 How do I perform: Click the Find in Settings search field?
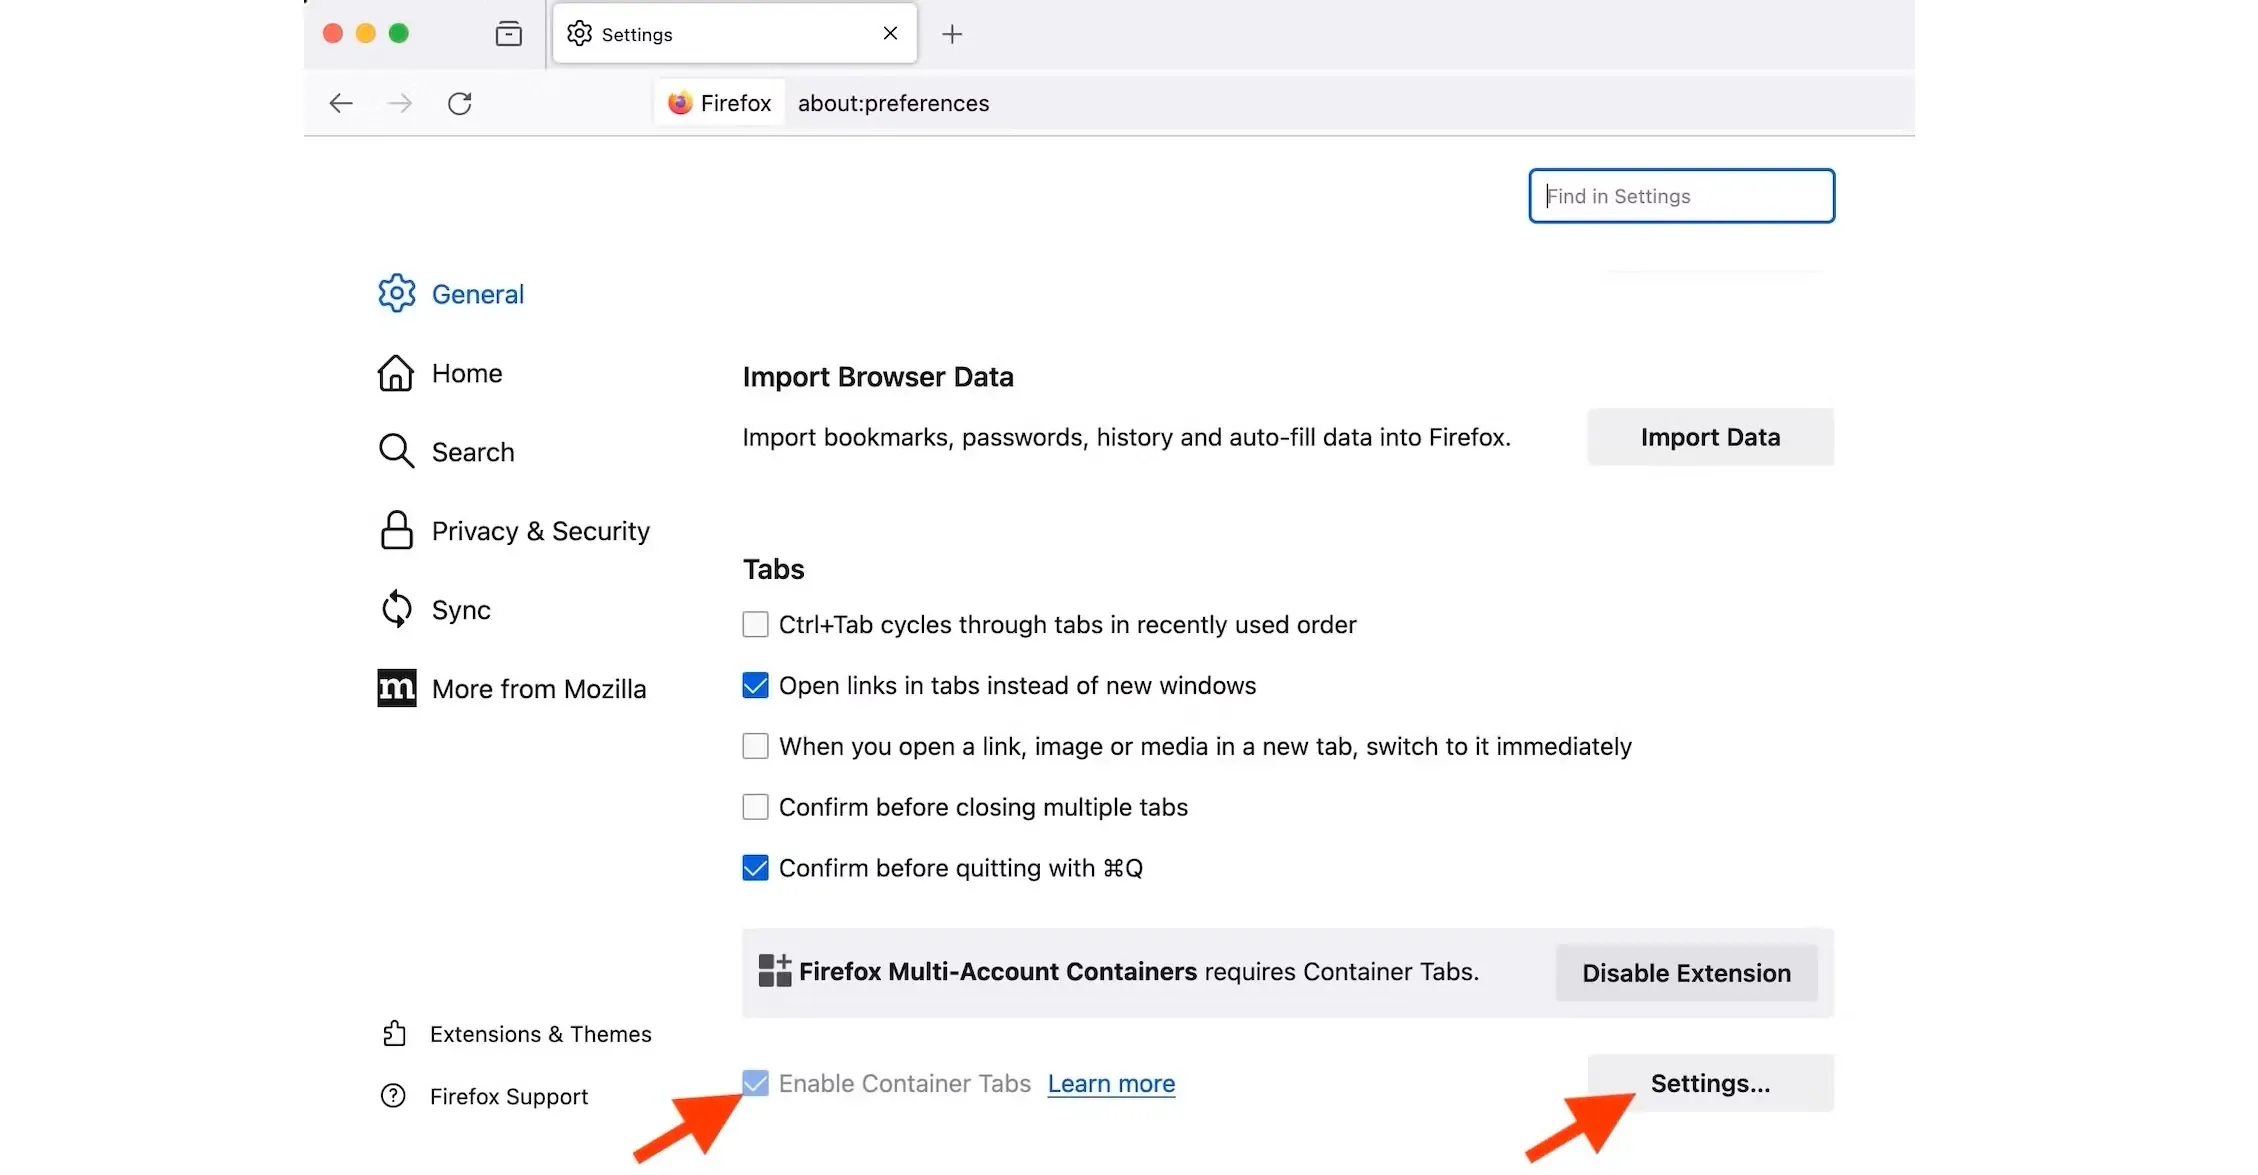point(1680,196)
